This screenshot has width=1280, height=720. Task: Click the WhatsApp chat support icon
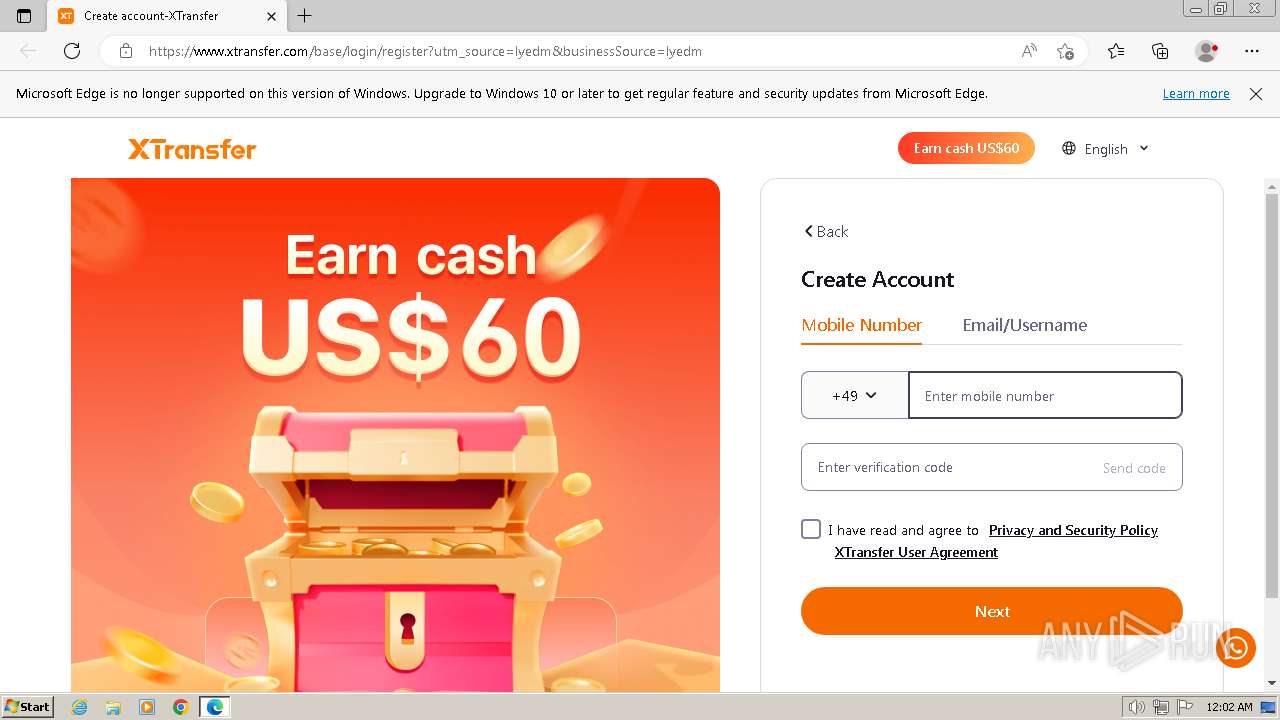[x=1236, y=648]
